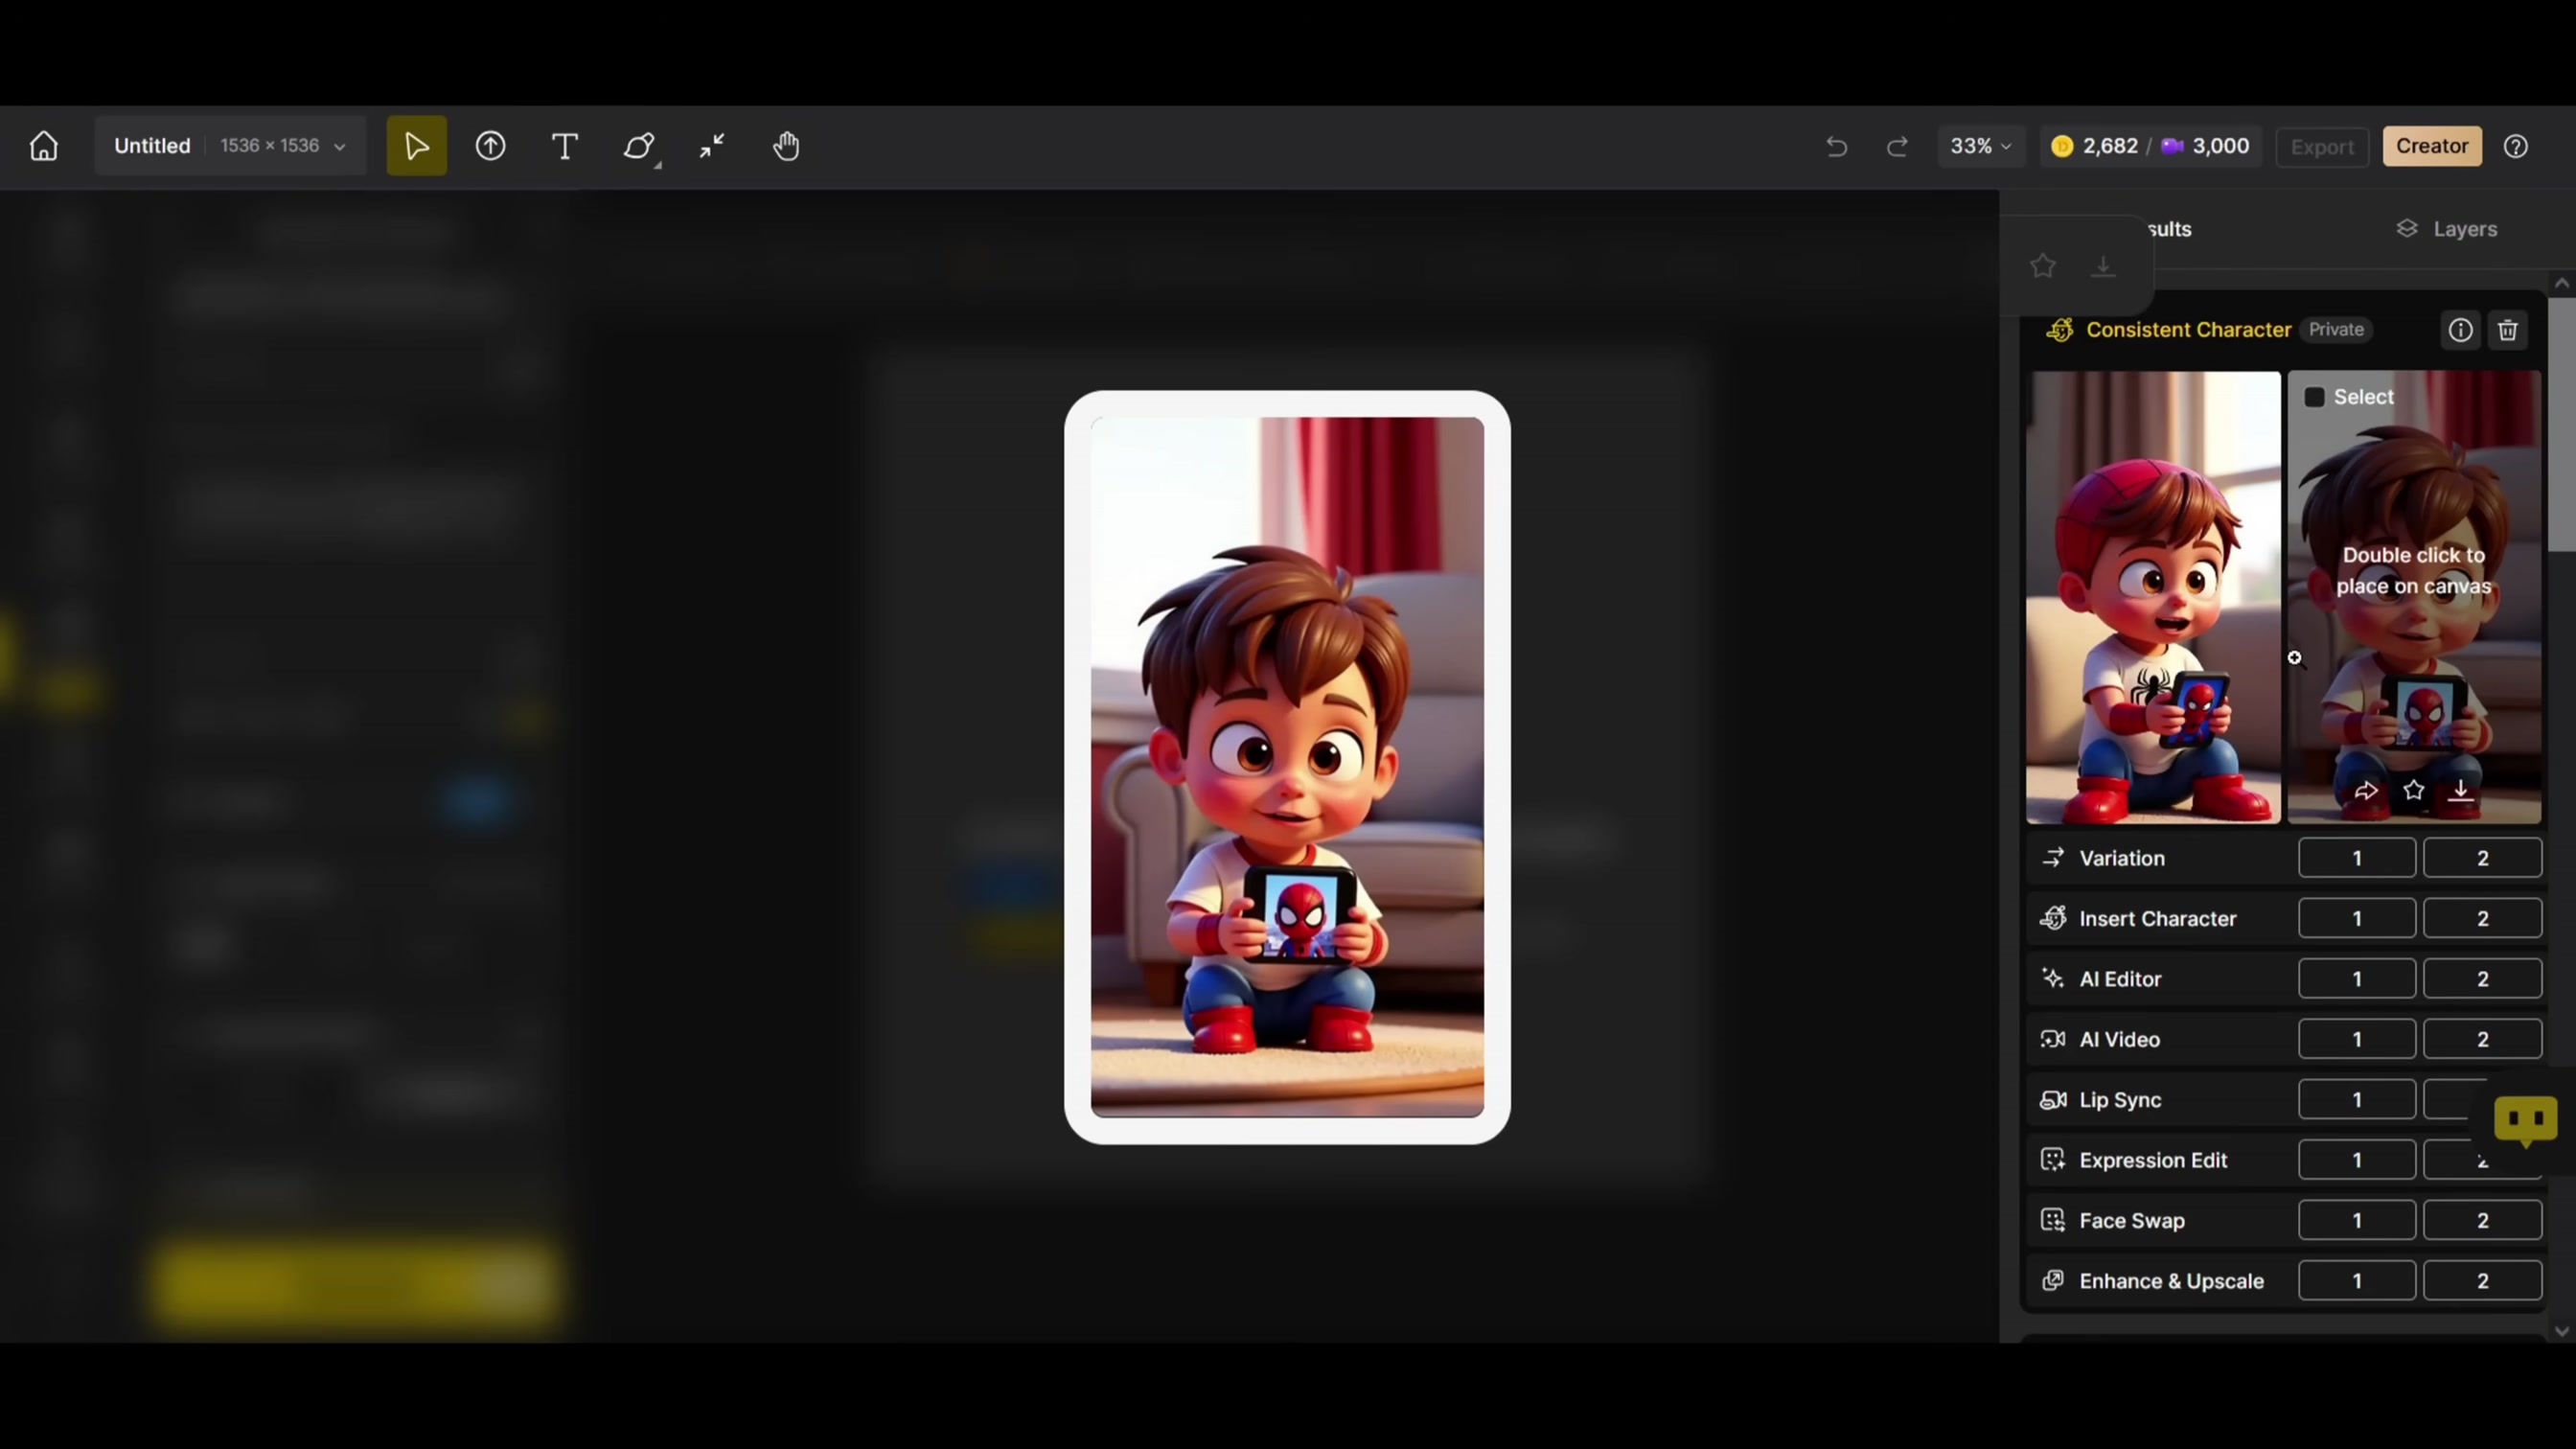Viewport: 2576px width, 1449px height.
Task: Undo the last action
Action: [x=1836, y=146]
